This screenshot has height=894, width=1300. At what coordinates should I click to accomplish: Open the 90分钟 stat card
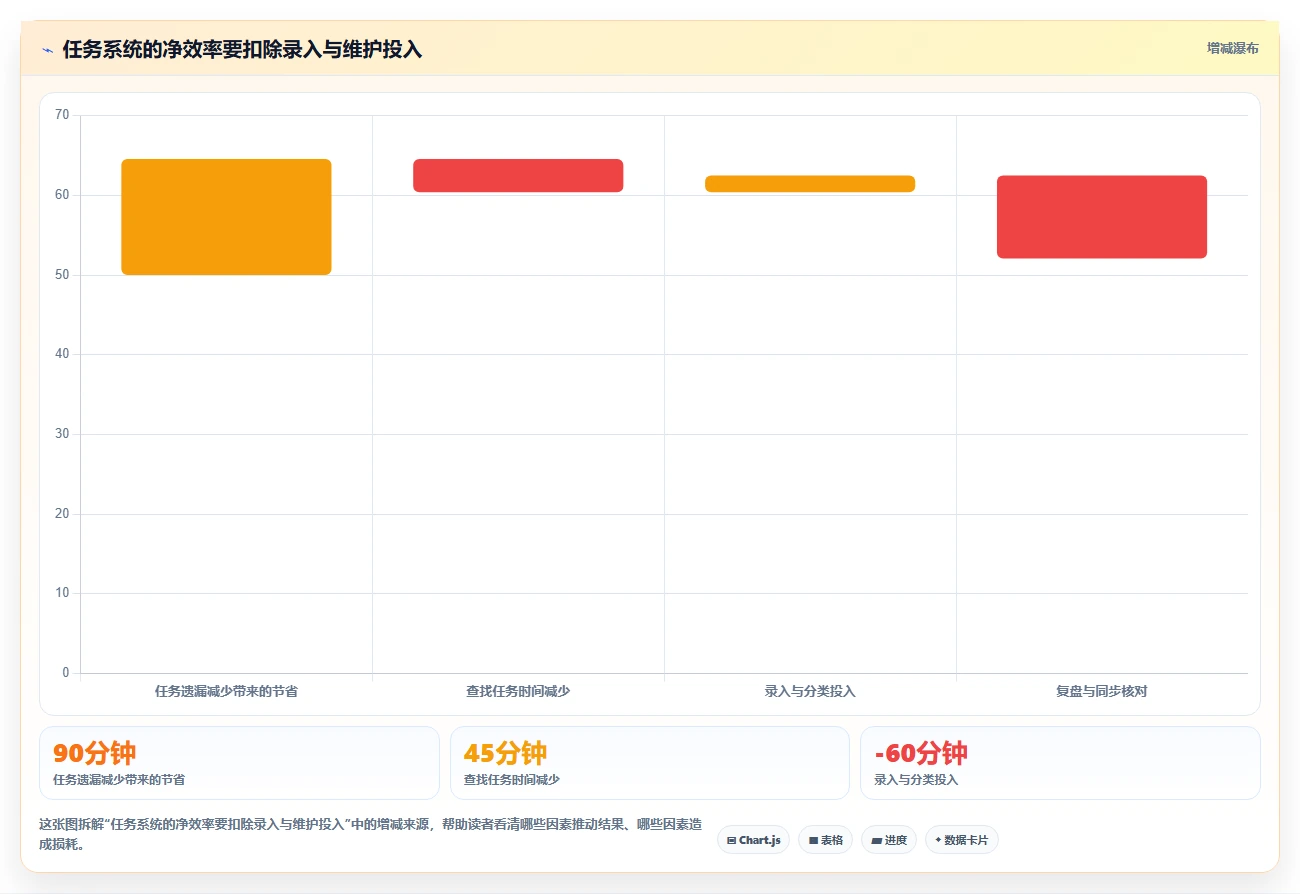pos(239,763)
